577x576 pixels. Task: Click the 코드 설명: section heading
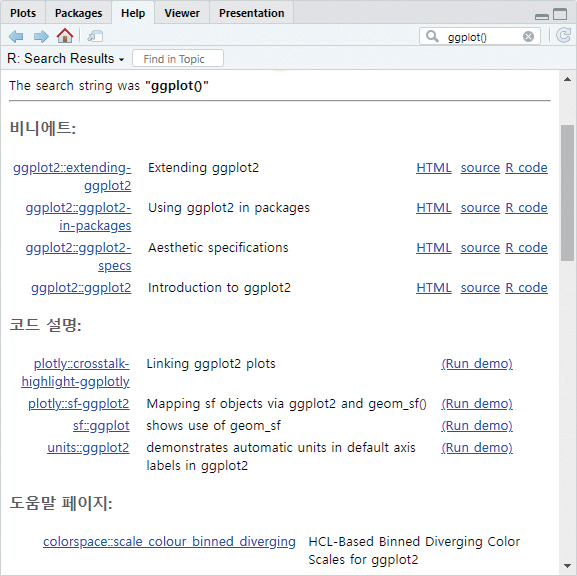(x=45, y=325)
